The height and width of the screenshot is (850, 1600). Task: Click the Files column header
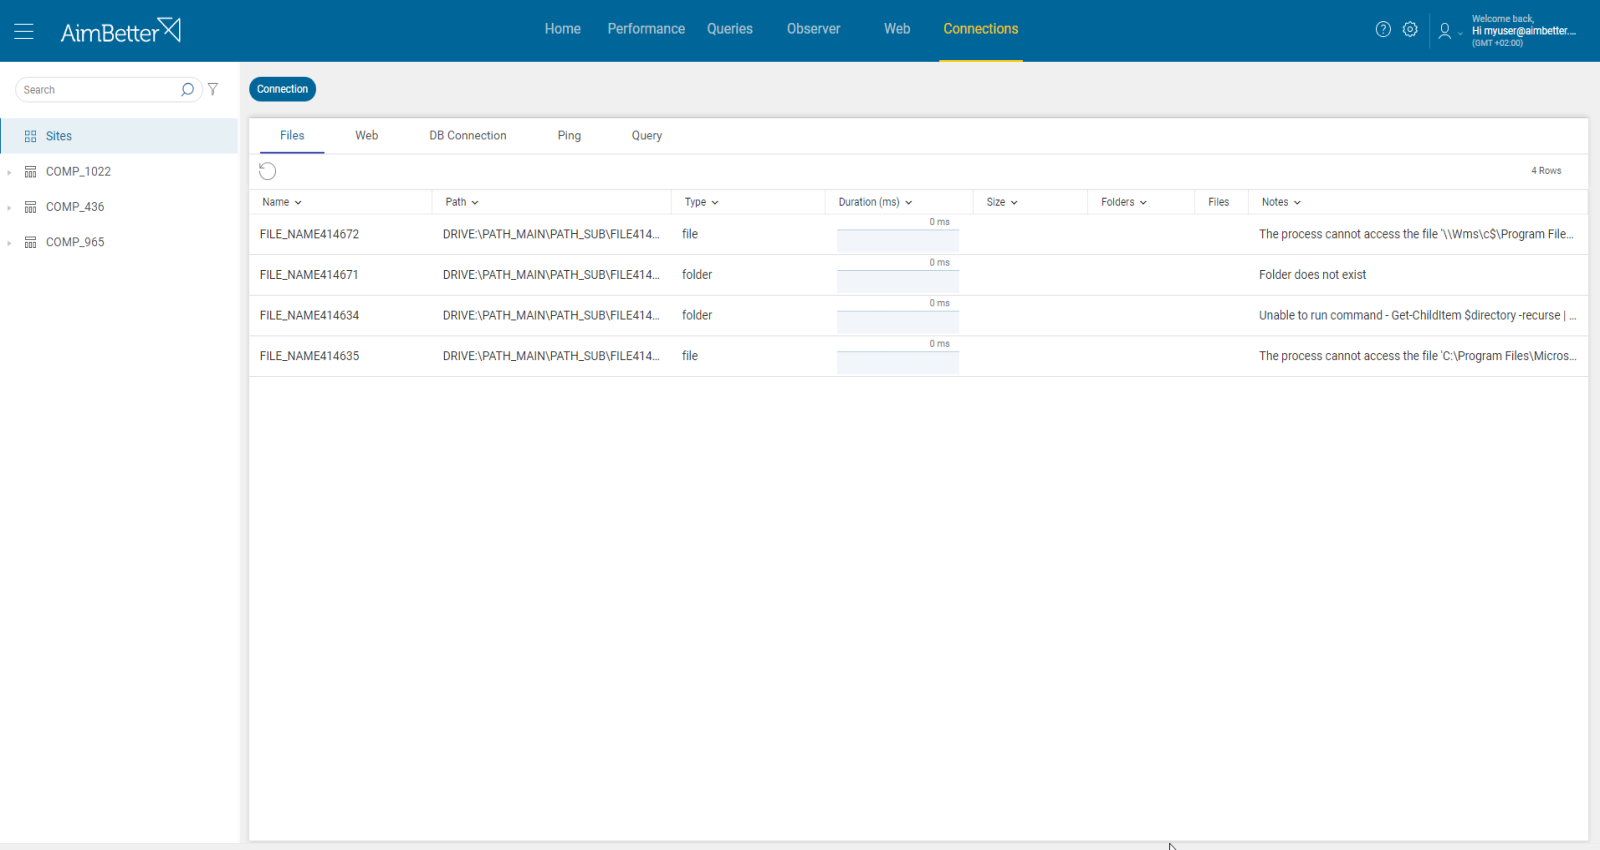(x=1218, y=202)
